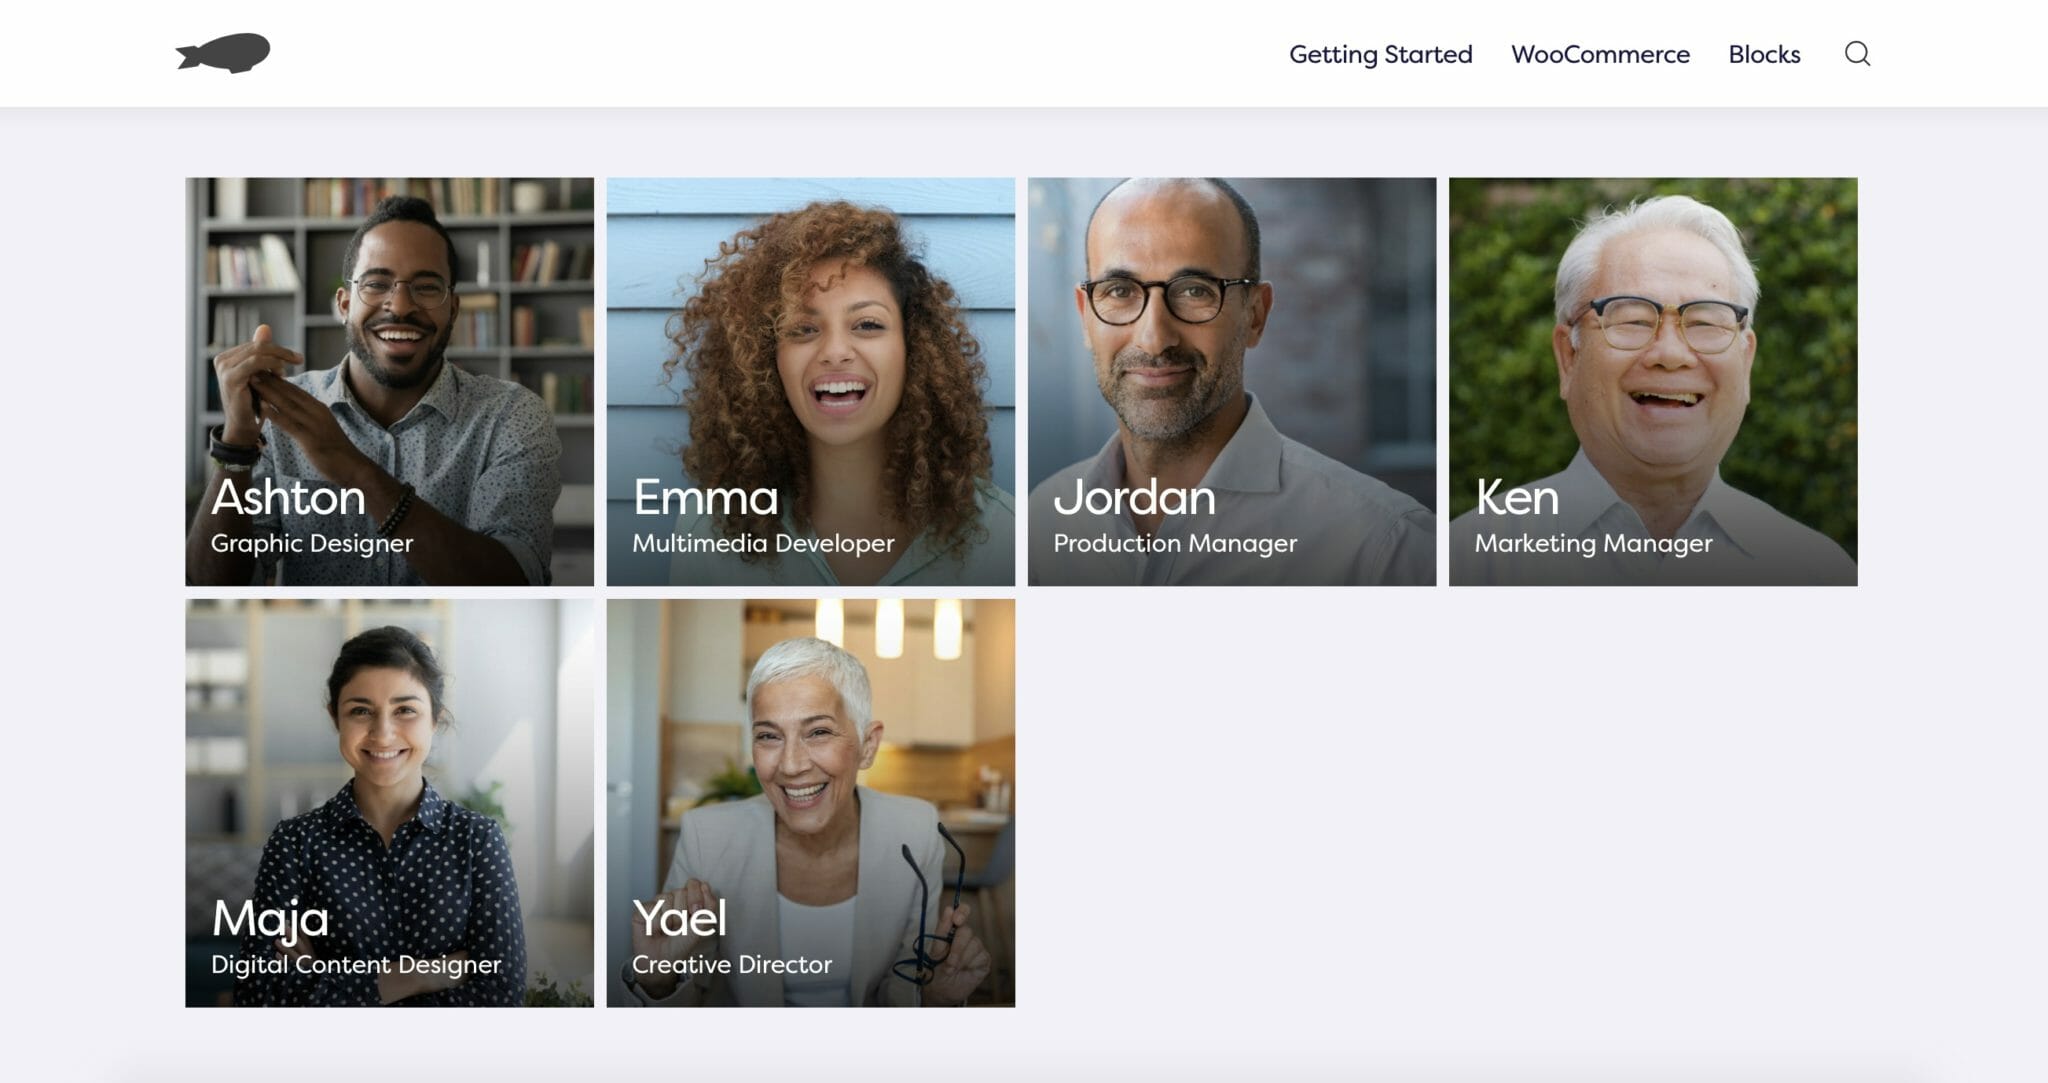Click the name 'Emma'
This screenshot has width=2048, height=1083.
[705, 497]
